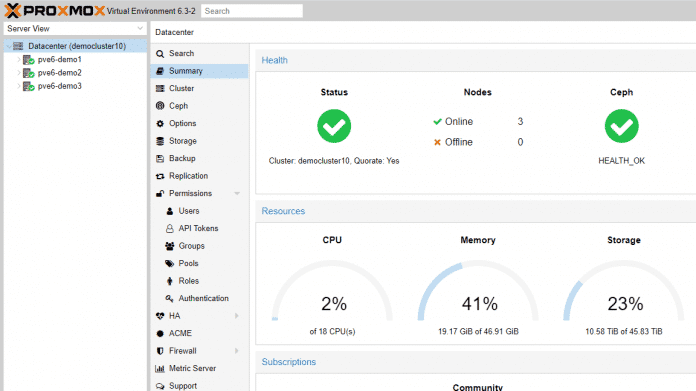Open the Options menu item
696x391 pixels.
pos(199,123)
